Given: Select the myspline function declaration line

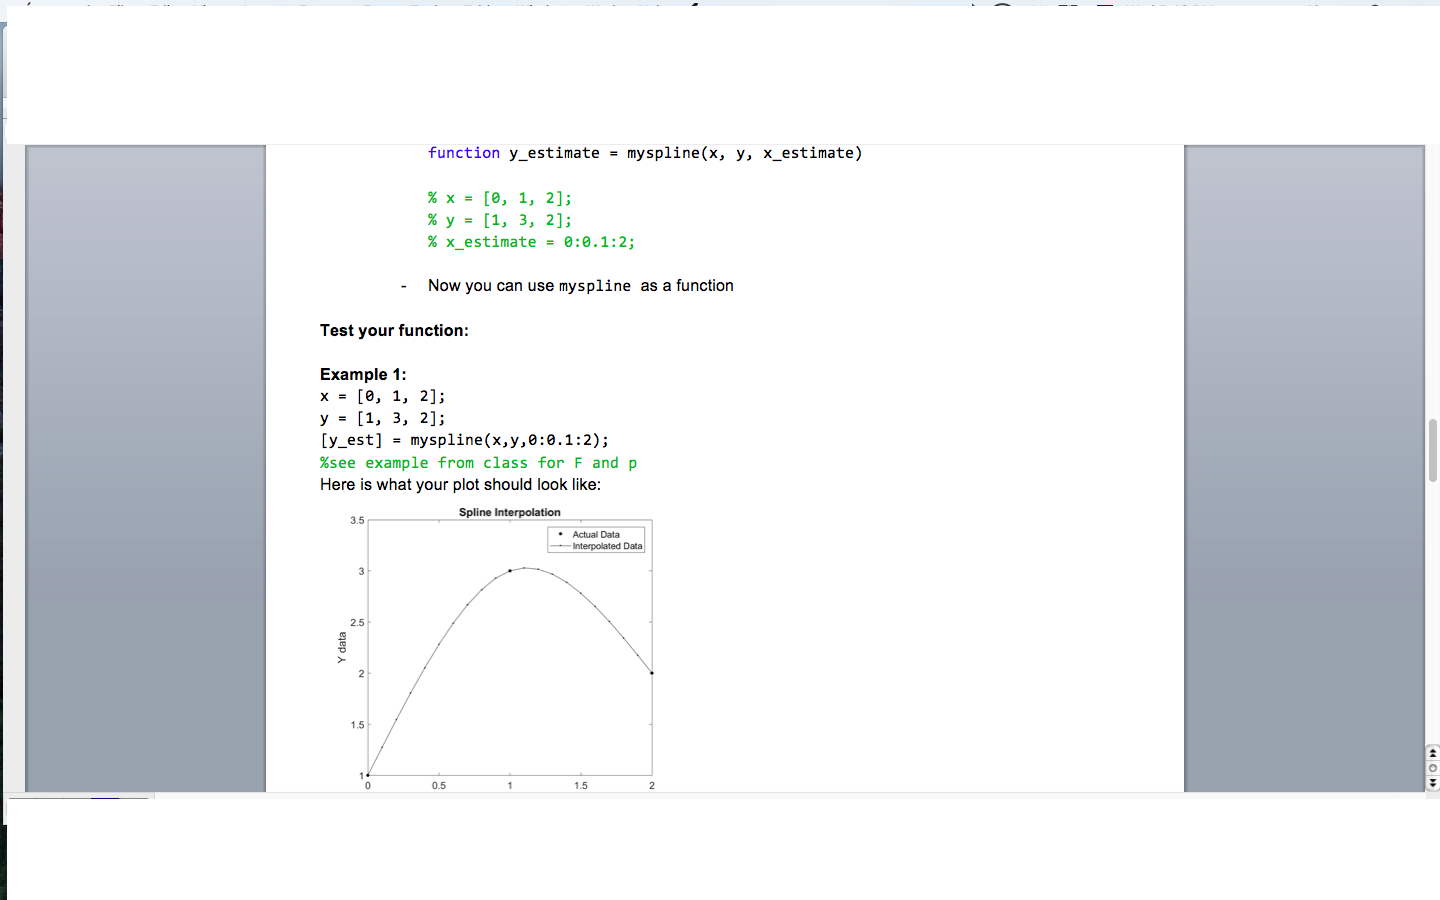Looking at the screenshot, I should coord(644,152).
